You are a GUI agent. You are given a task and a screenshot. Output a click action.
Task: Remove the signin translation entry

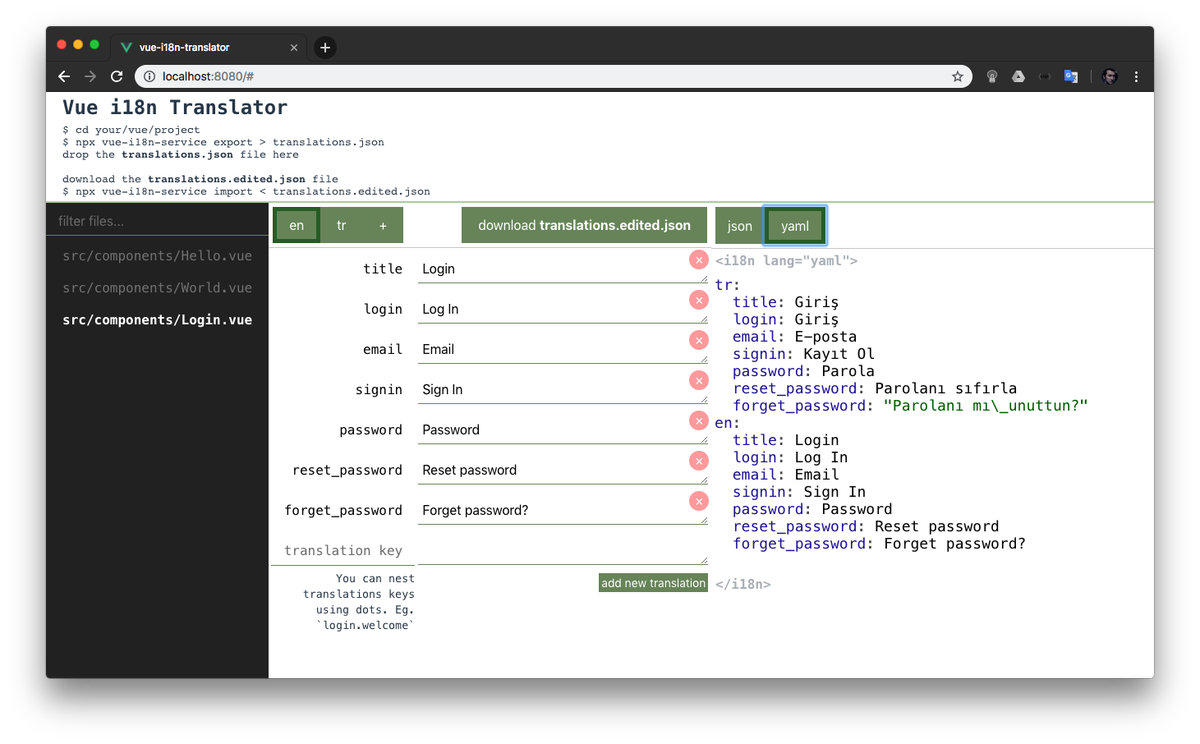click(x=699, y=380)
